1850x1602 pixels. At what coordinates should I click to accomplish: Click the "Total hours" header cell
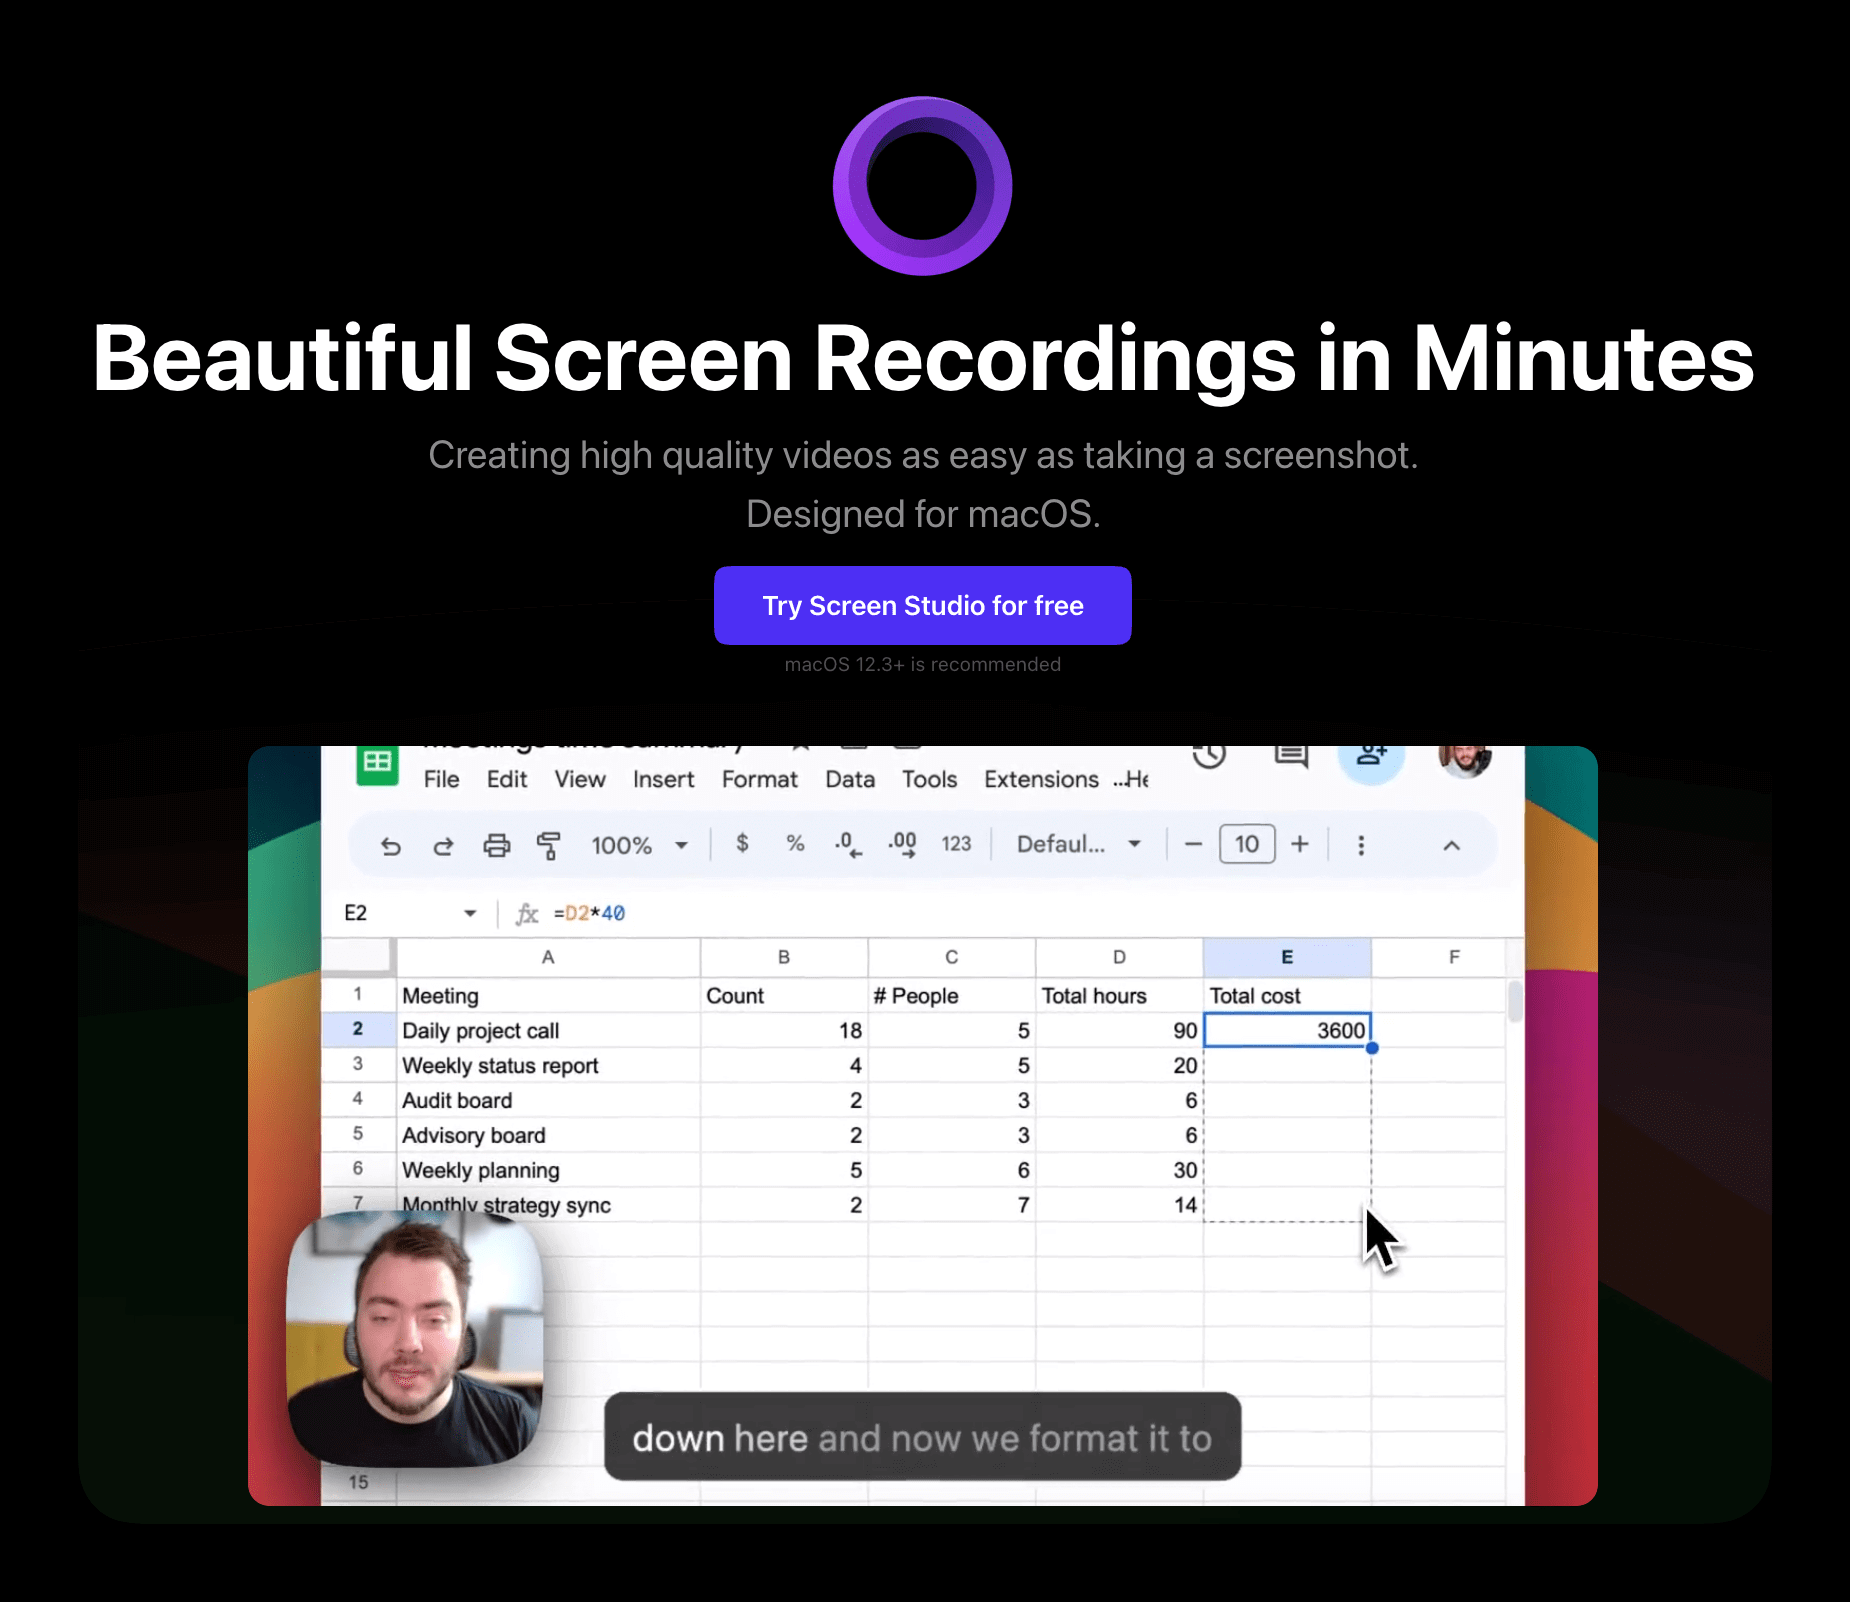click(1120, 995)
